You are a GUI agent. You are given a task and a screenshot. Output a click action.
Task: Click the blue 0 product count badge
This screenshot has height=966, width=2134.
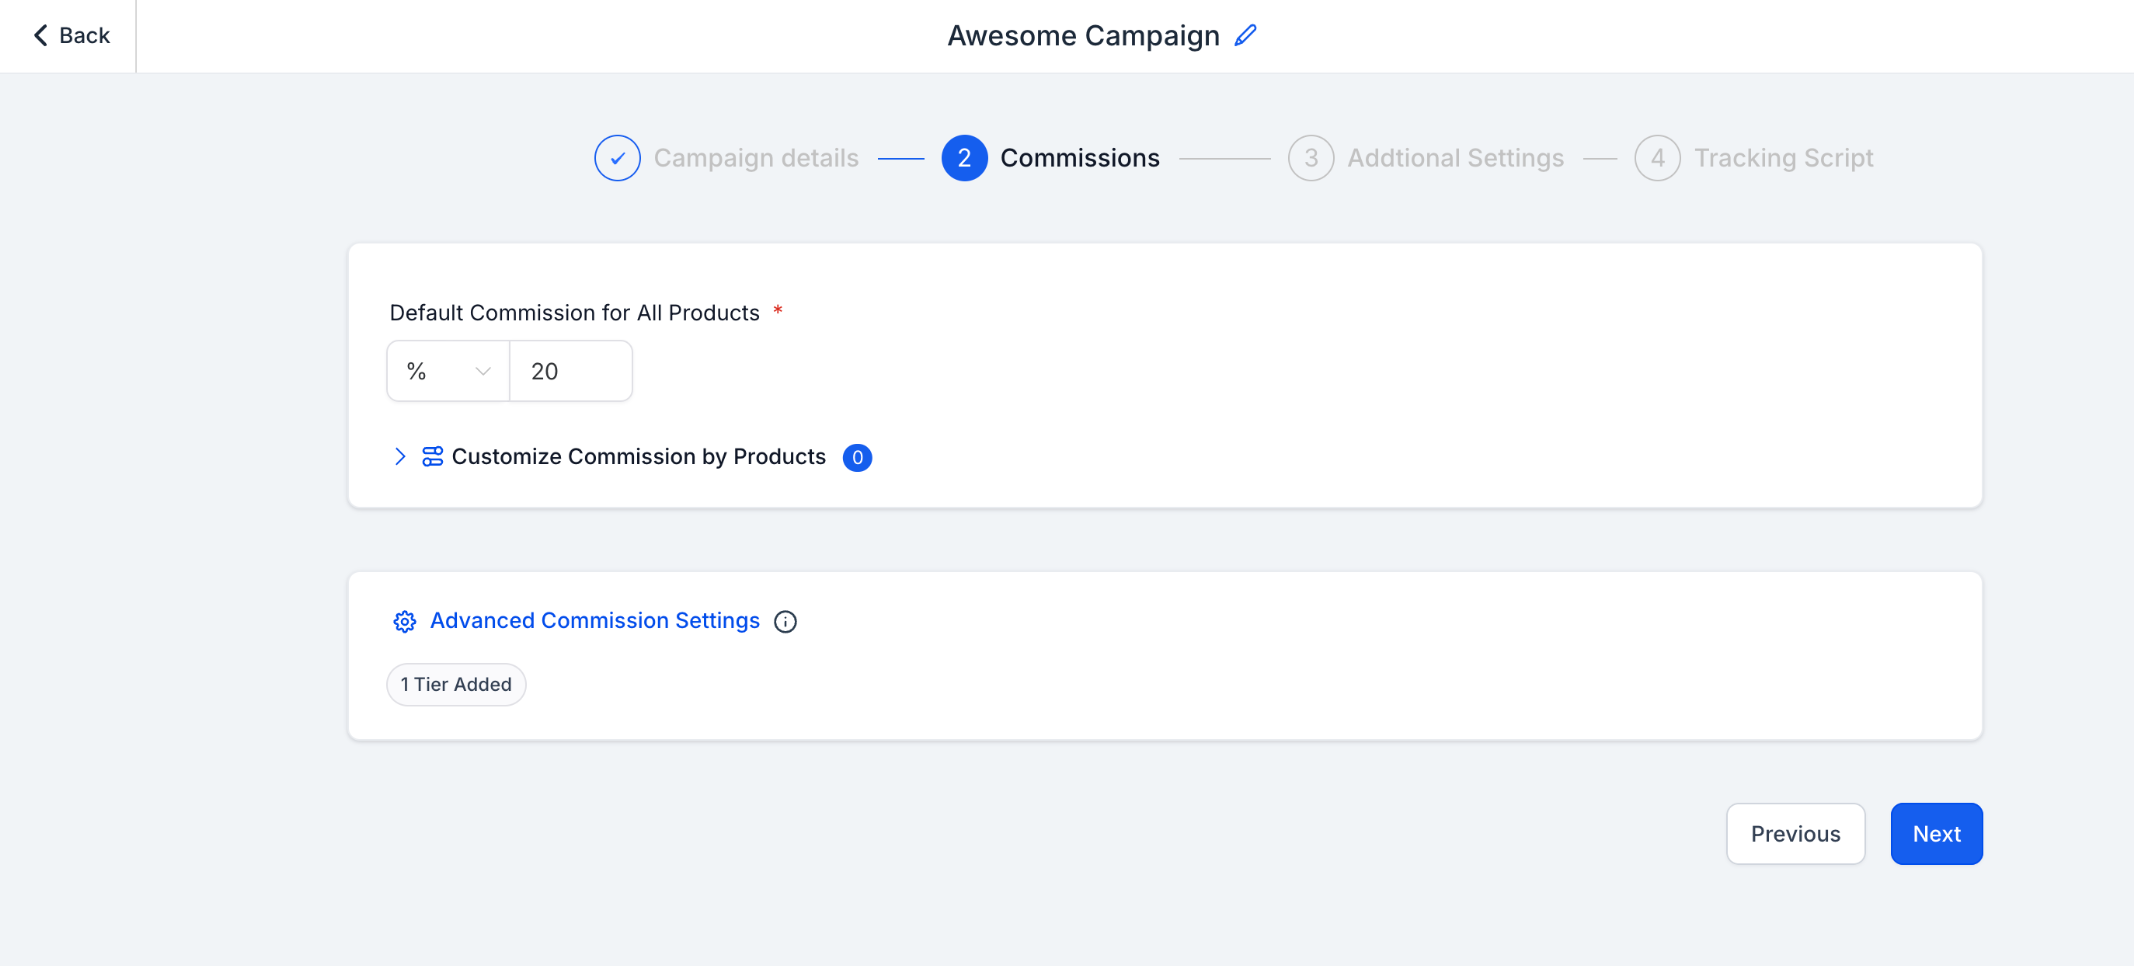point(857,457)
